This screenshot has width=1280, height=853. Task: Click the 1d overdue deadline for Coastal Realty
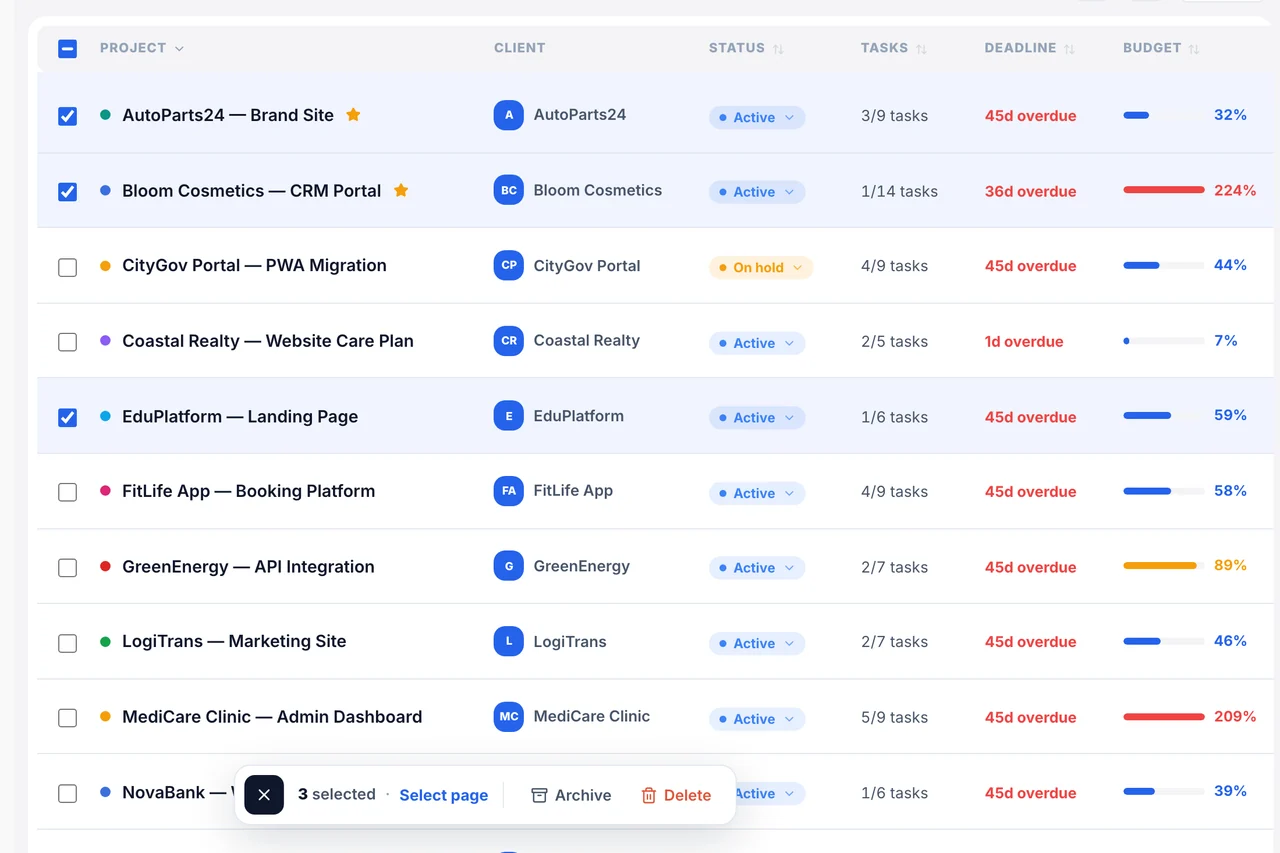pyautogui.click(x=1024, y=341)
